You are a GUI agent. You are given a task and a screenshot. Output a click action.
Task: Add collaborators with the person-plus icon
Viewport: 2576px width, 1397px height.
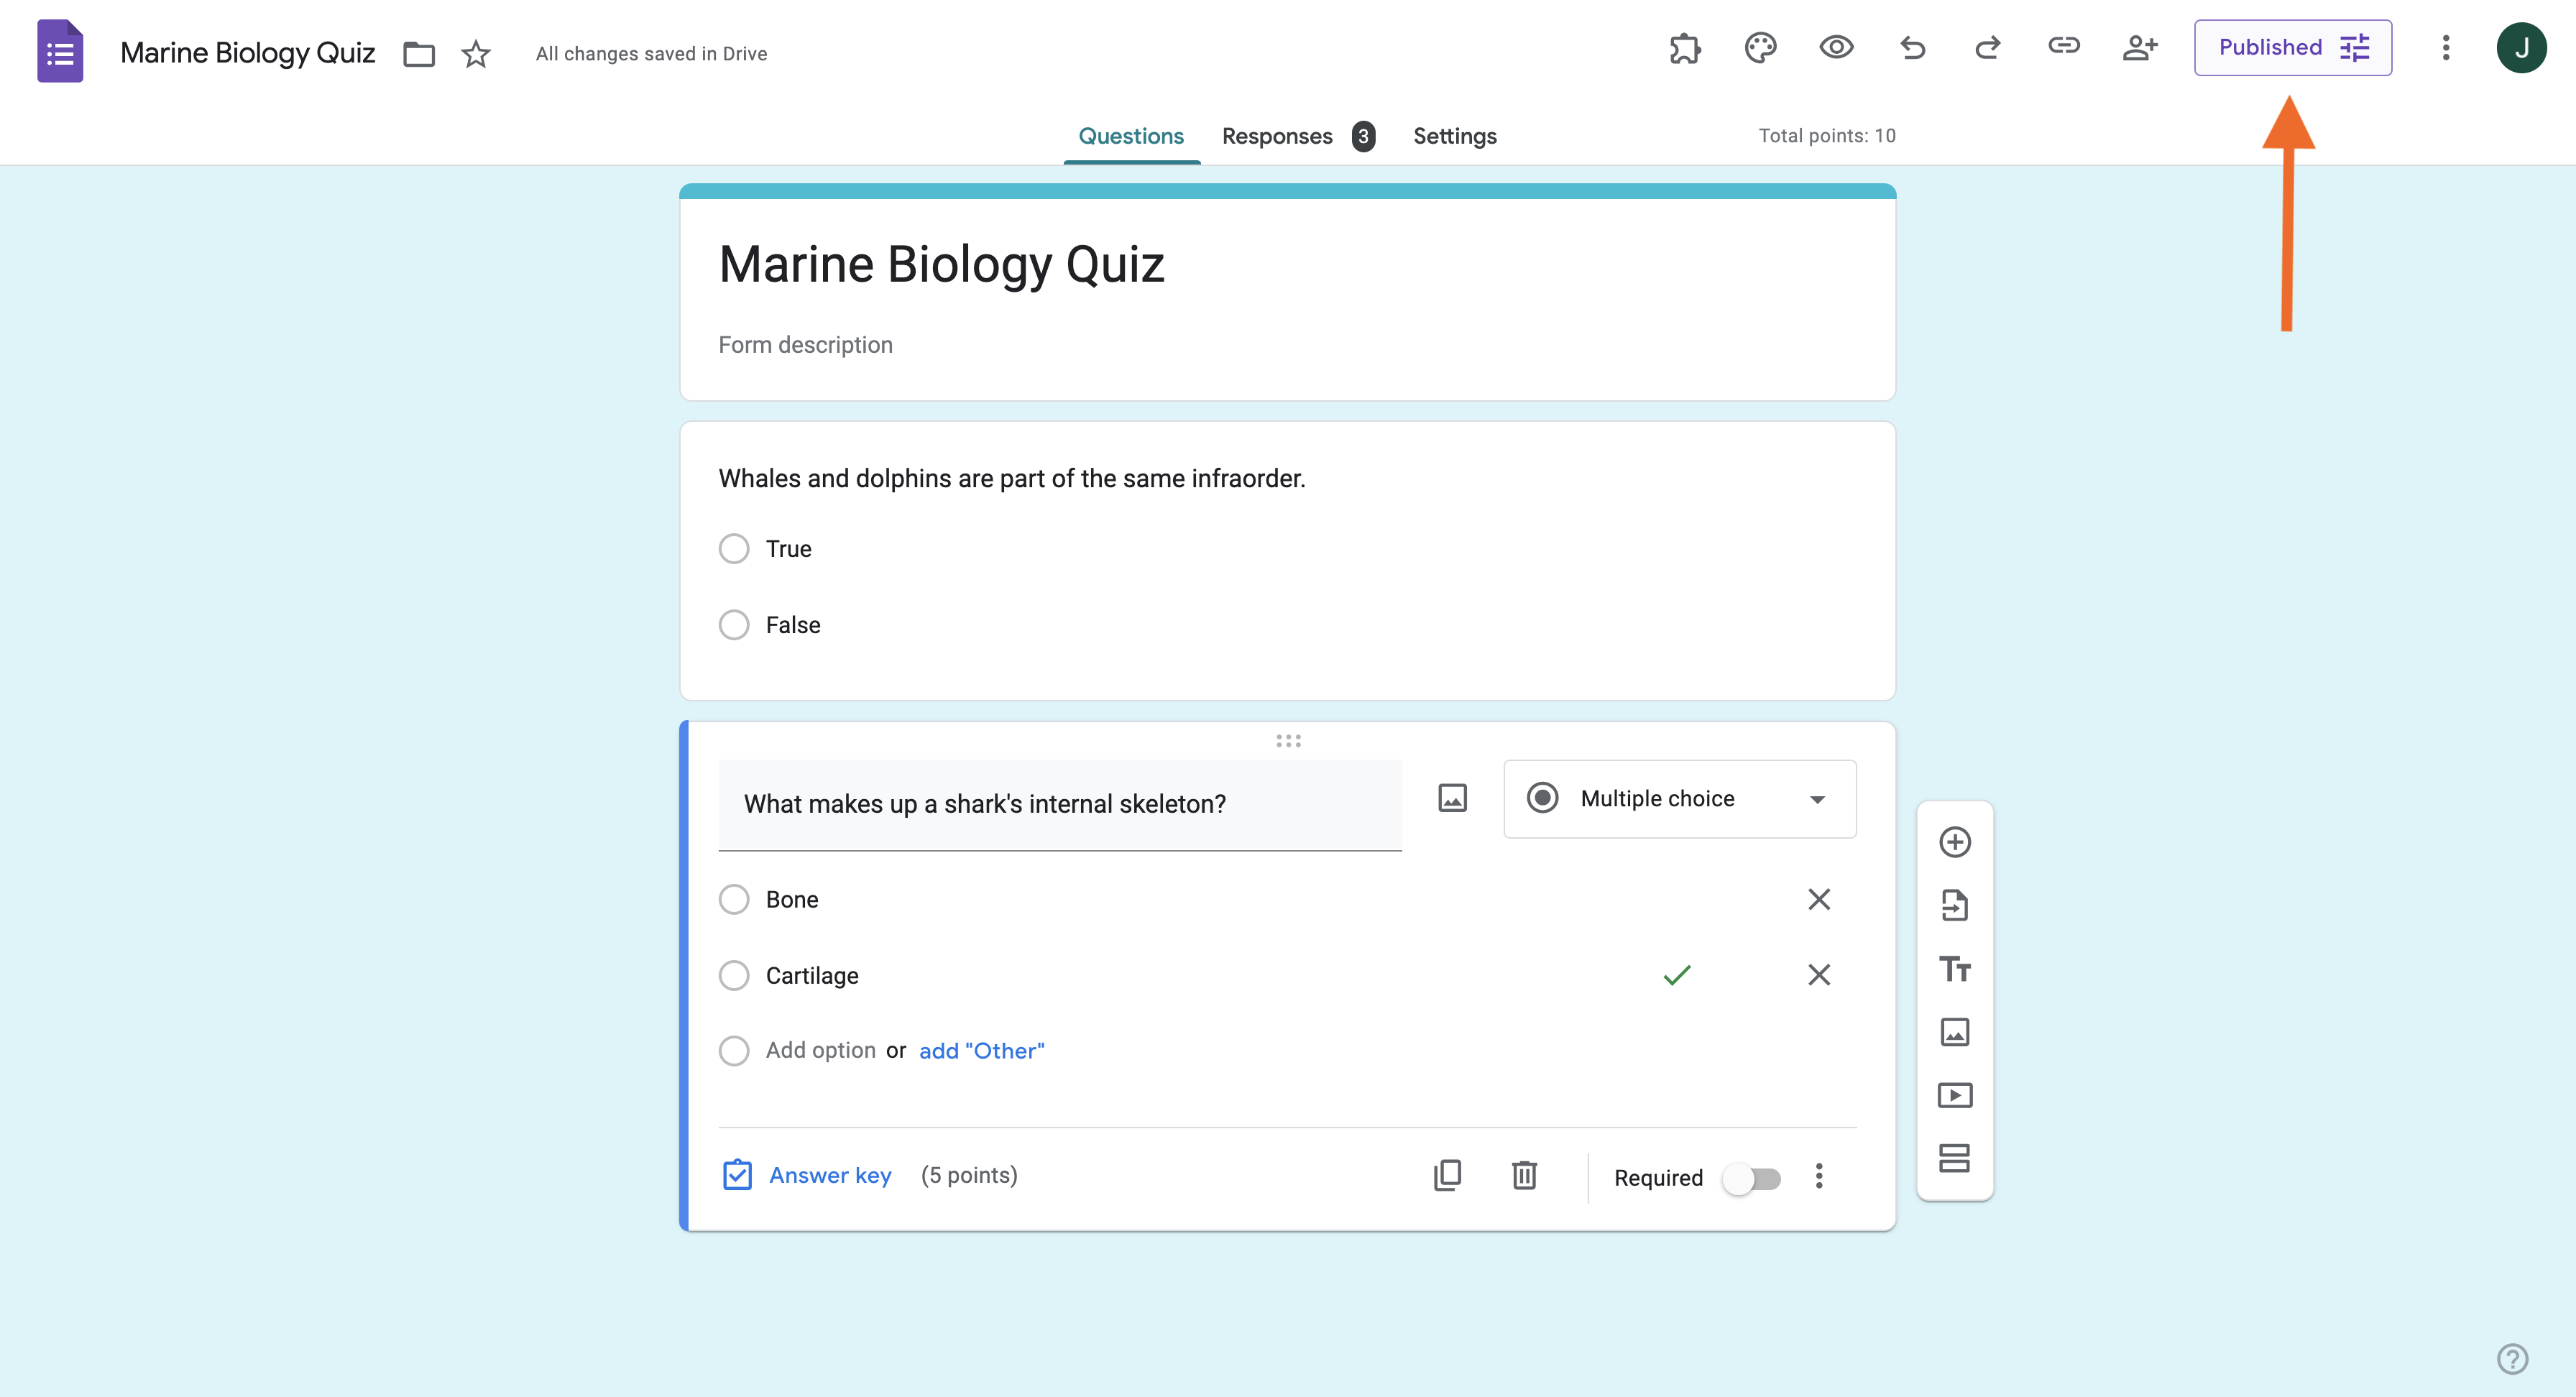click(2140, 47)
